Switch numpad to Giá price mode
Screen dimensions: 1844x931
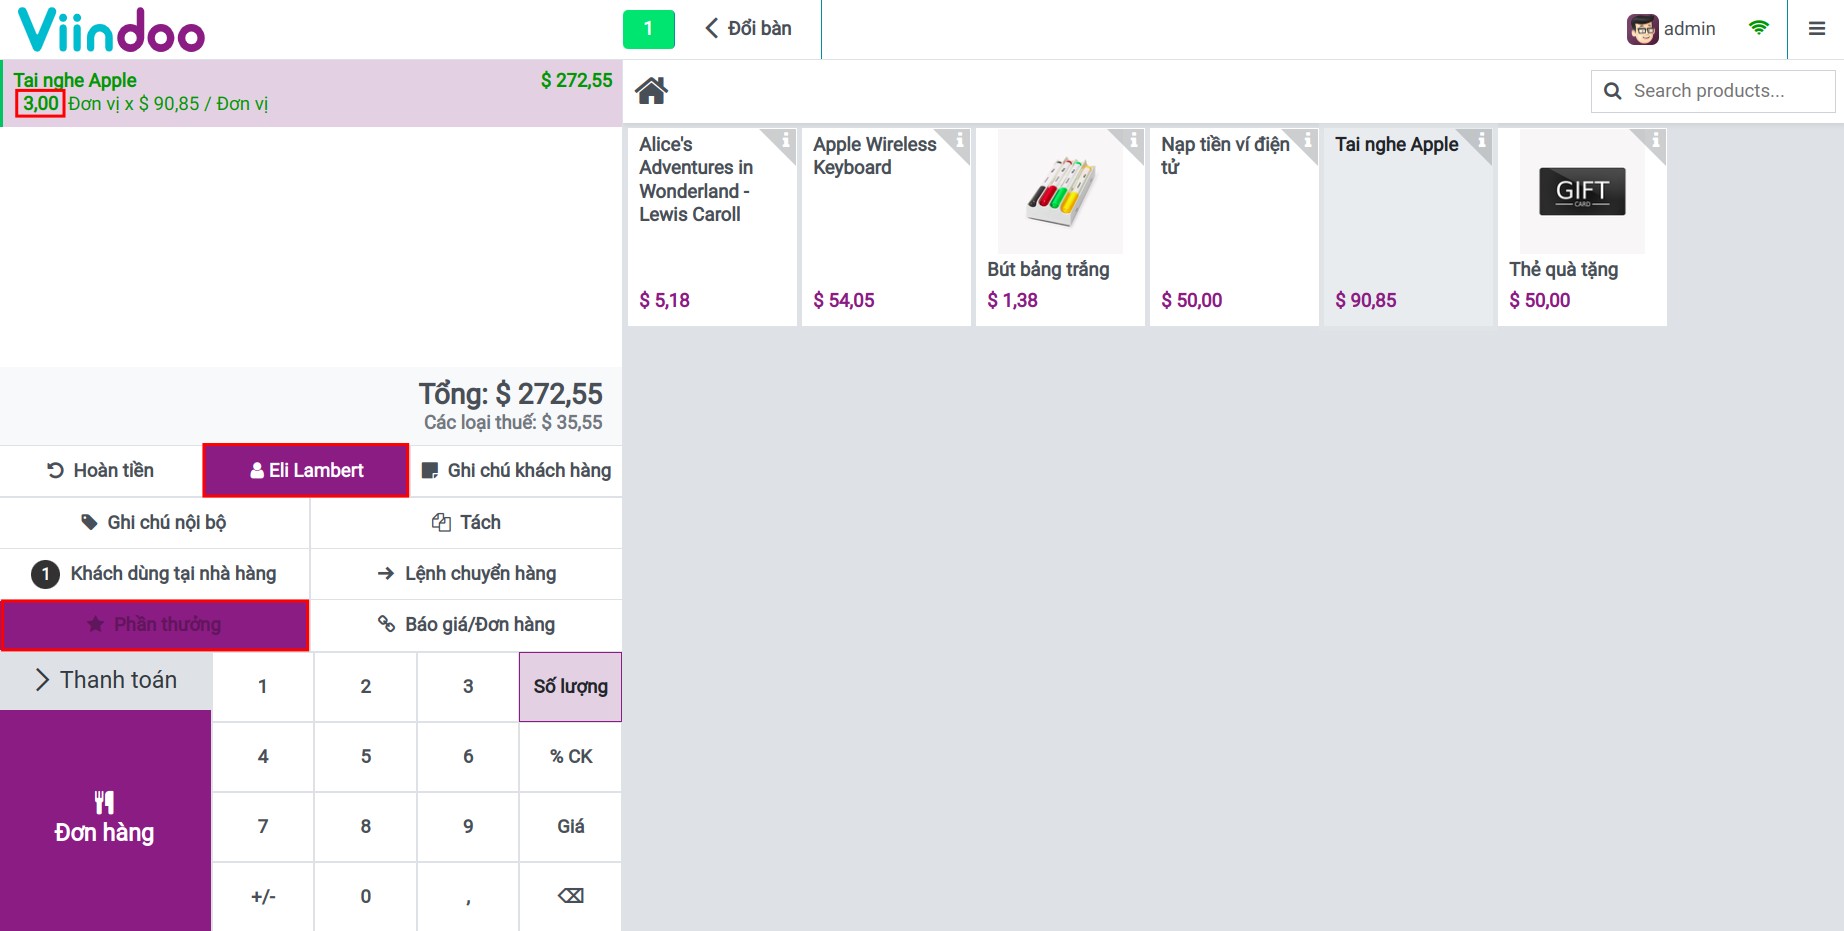(x=570, y=827)
